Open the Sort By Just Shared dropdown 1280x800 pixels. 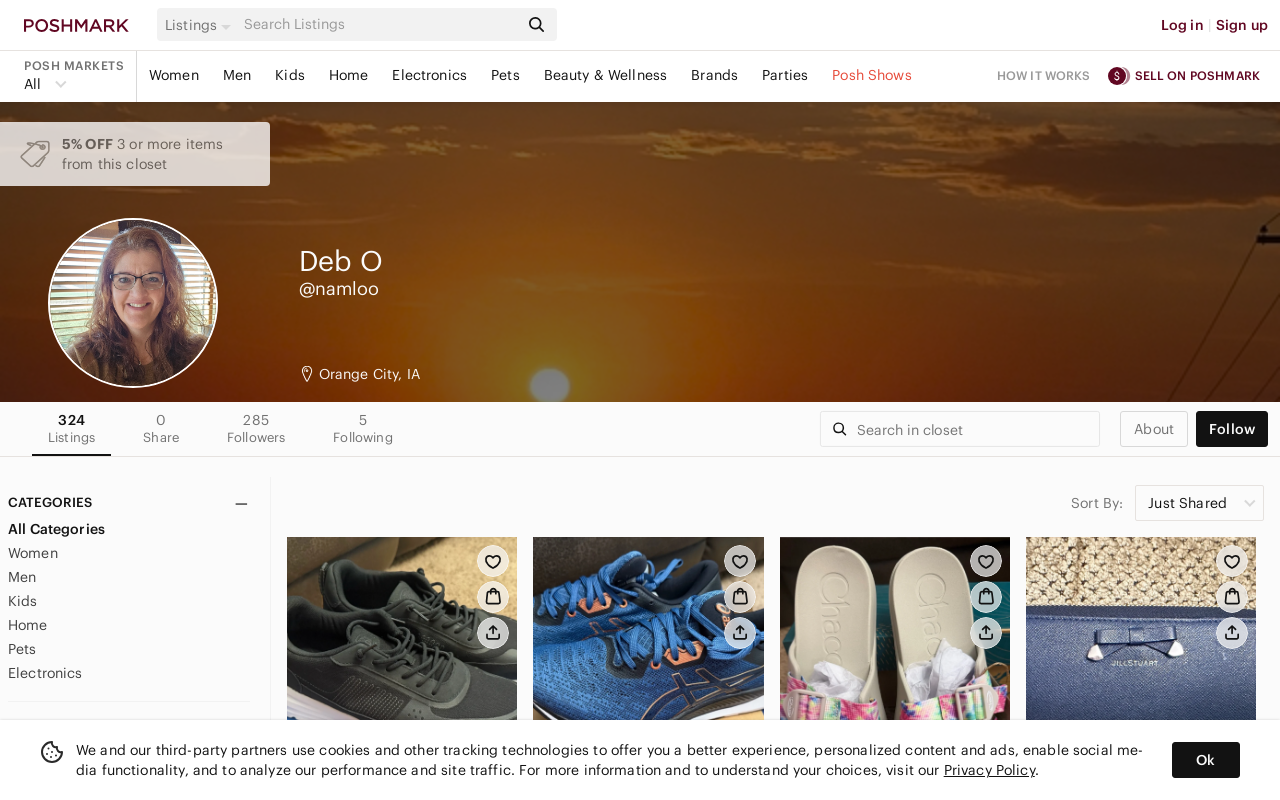(1199, 503)
